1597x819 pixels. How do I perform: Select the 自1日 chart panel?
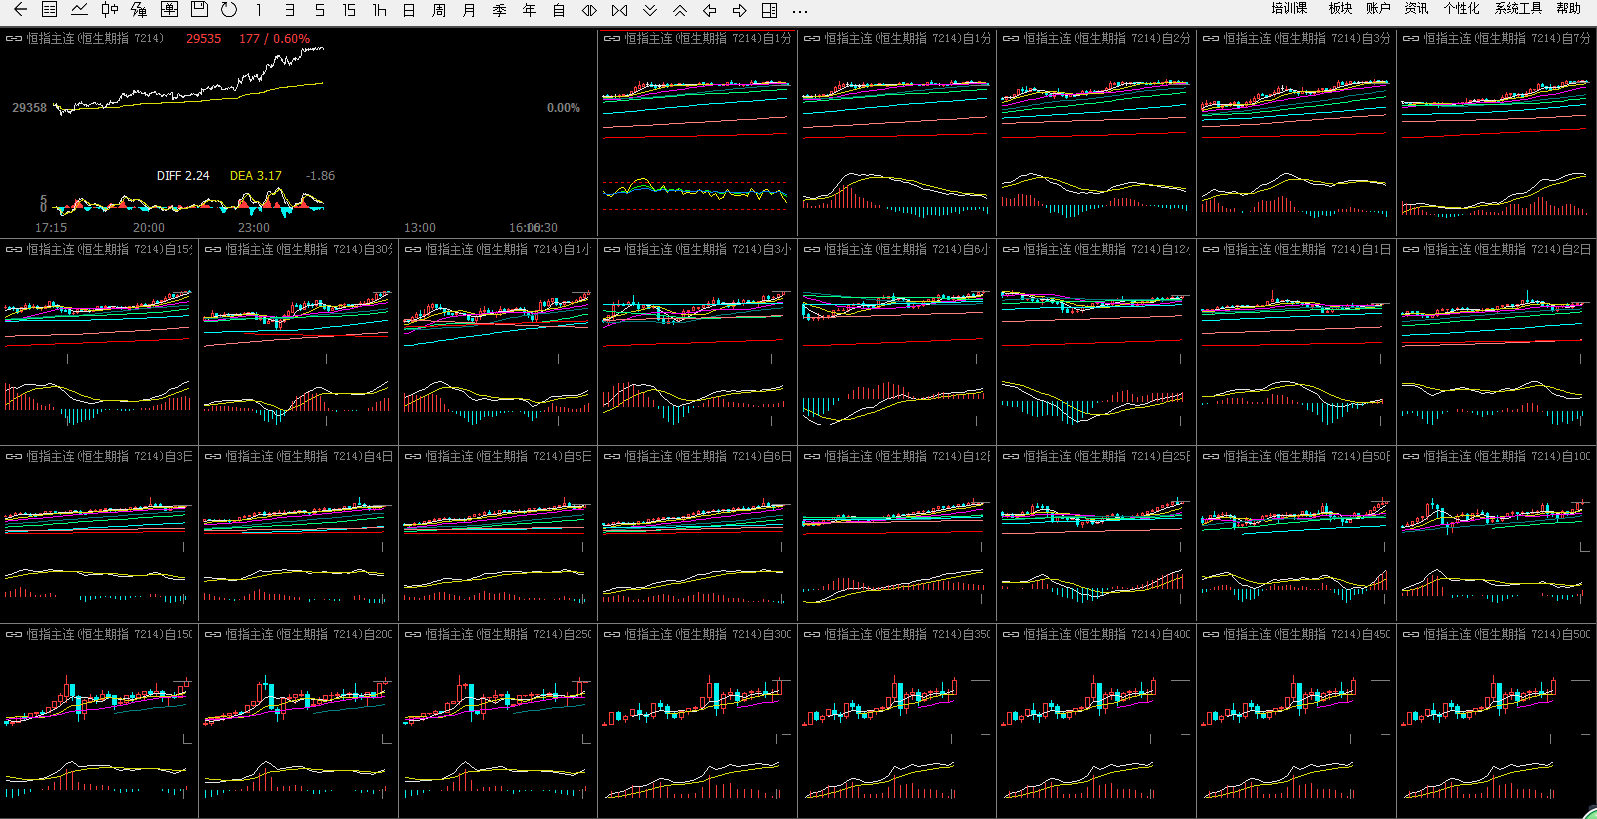click(1295, 340)
